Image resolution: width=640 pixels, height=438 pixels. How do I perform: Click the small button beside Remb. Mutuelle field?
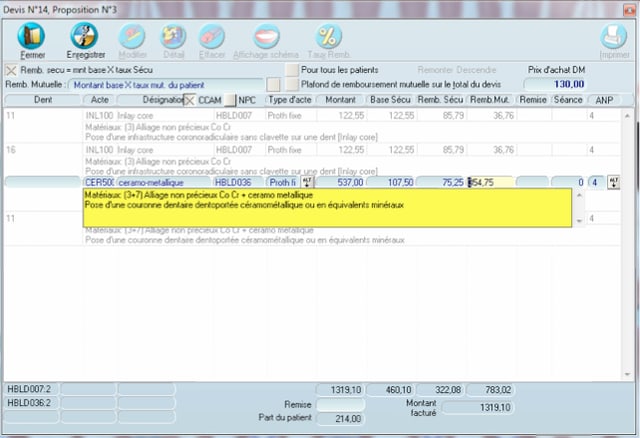[273, 85]
